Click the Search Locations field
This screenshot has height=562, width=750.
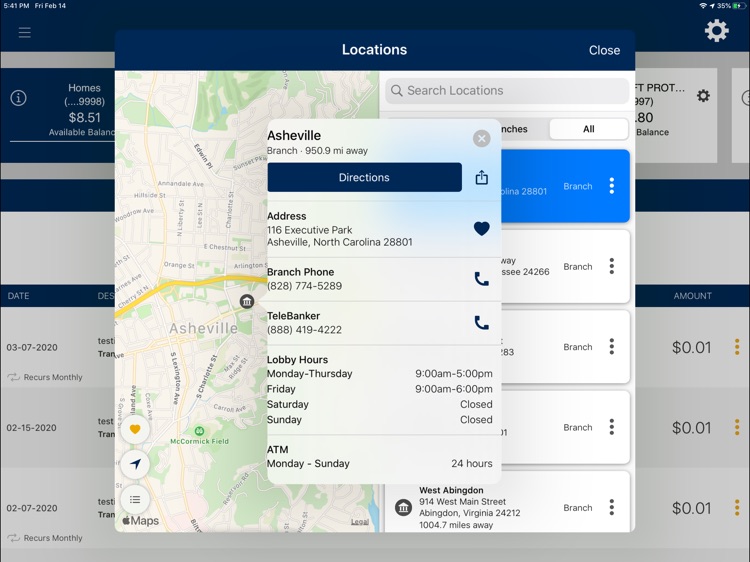pyautogui.click(x=507, y=91)
